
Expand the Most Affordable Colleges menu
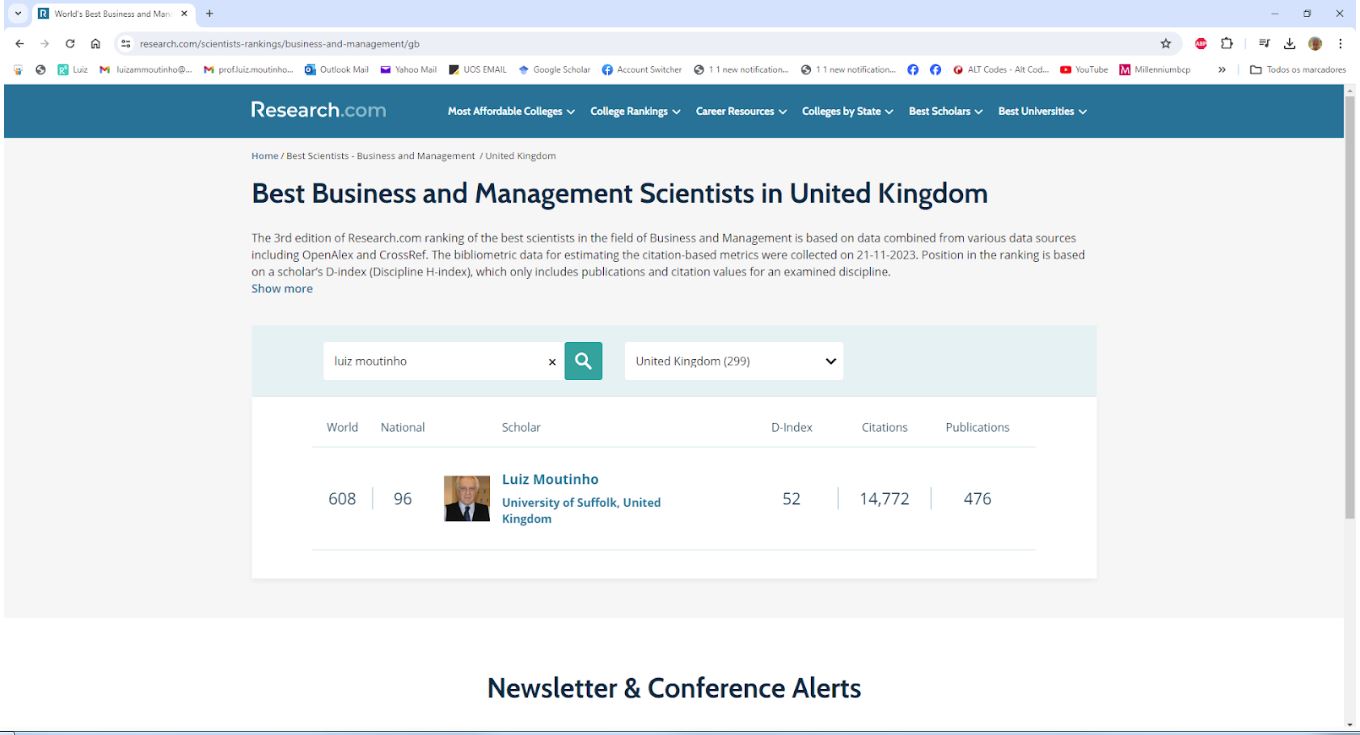click(x=511, y=111)
